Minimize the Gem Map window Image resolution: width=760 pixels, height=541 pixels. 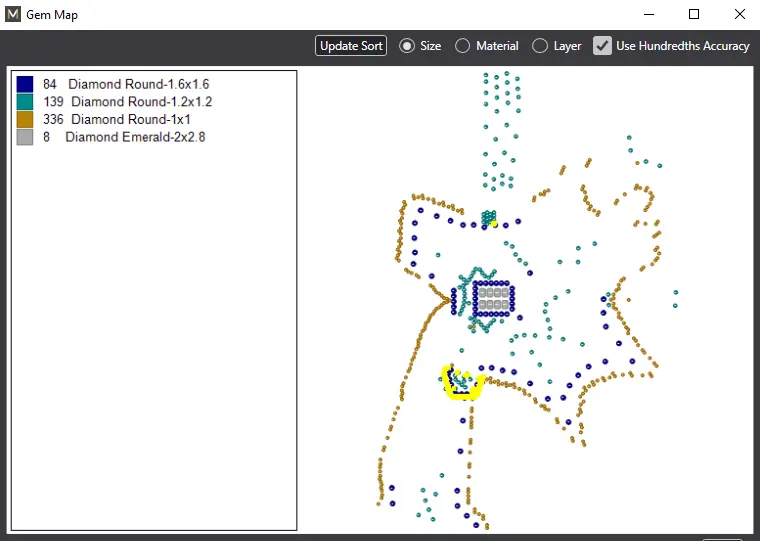649,15
